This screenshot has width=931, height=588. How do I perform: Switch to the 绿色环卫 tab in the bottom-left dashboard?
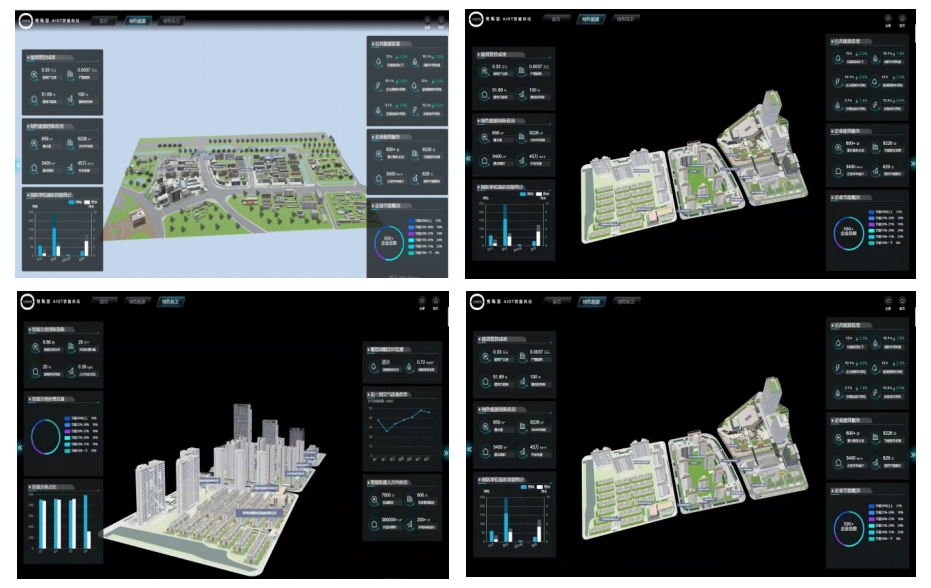tap(171, 300)
